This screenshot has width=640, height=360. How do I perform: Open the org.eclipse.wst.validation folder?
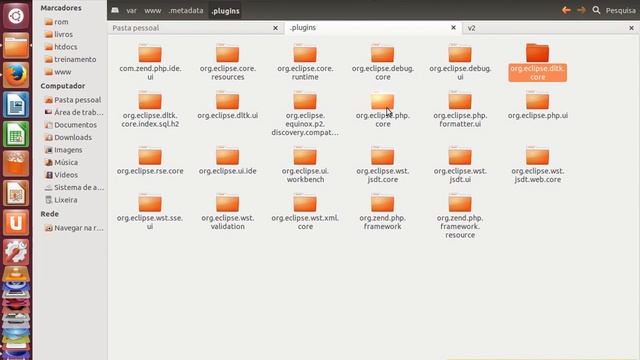click(x=228, y=212)
